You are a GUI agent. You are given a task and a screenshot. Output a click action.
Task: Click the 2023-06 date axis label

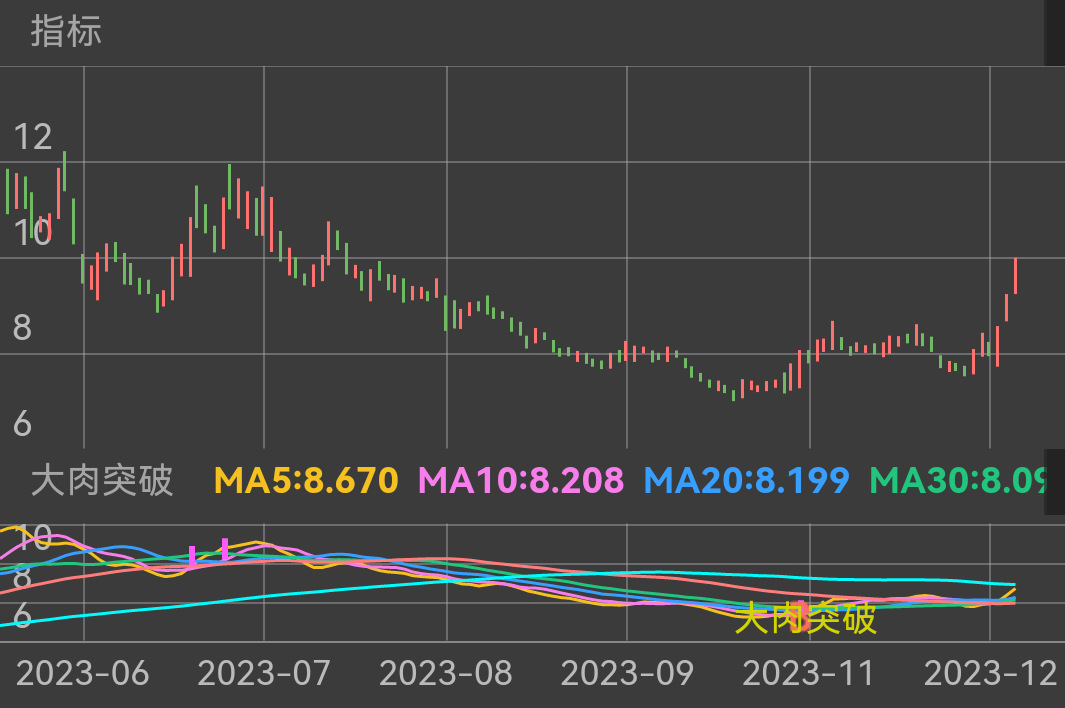point(83,673)
